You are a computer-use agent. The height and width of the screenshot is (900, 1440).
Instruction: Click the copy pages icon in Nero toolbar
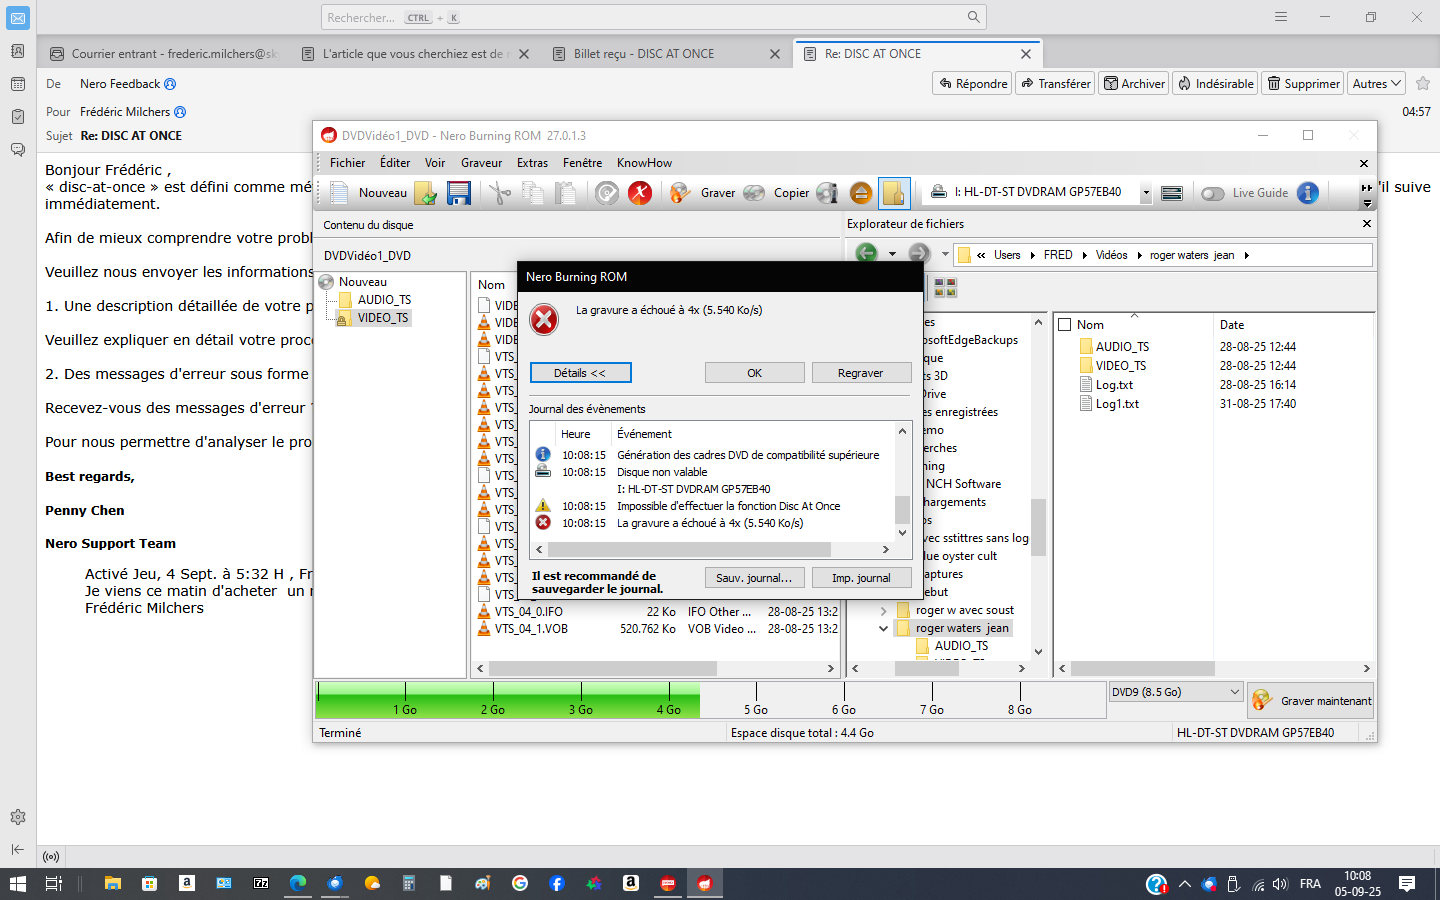coord(533,193)
